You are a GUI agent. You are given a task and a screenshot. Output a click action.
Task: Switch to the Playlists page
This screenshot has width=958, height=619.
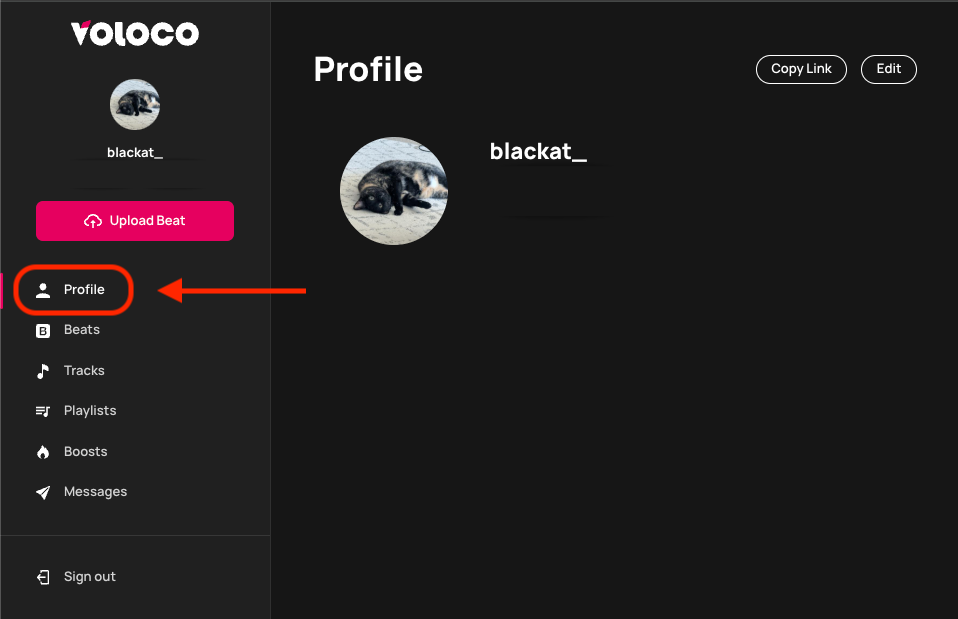pos(90,411)
